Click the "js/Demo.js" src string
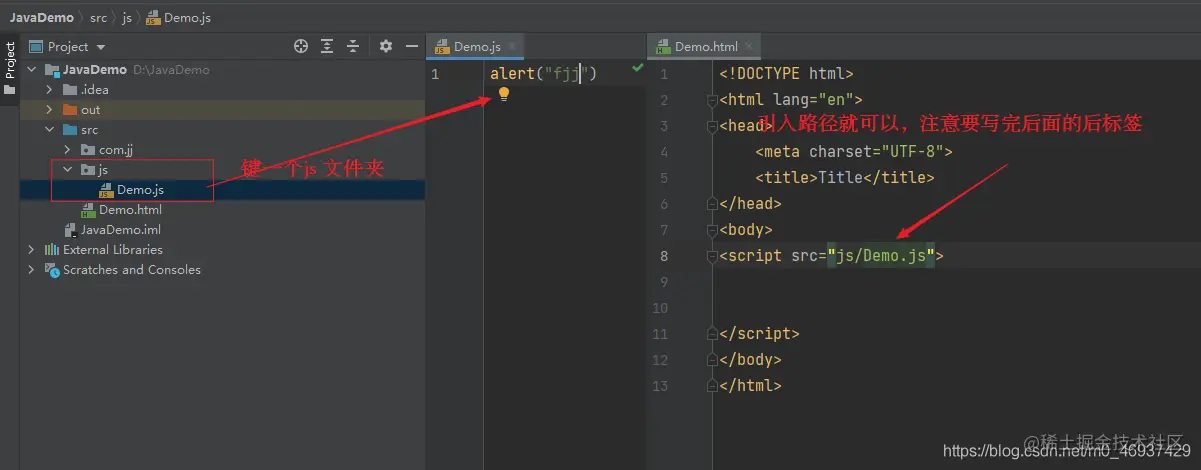 point(881,256)
